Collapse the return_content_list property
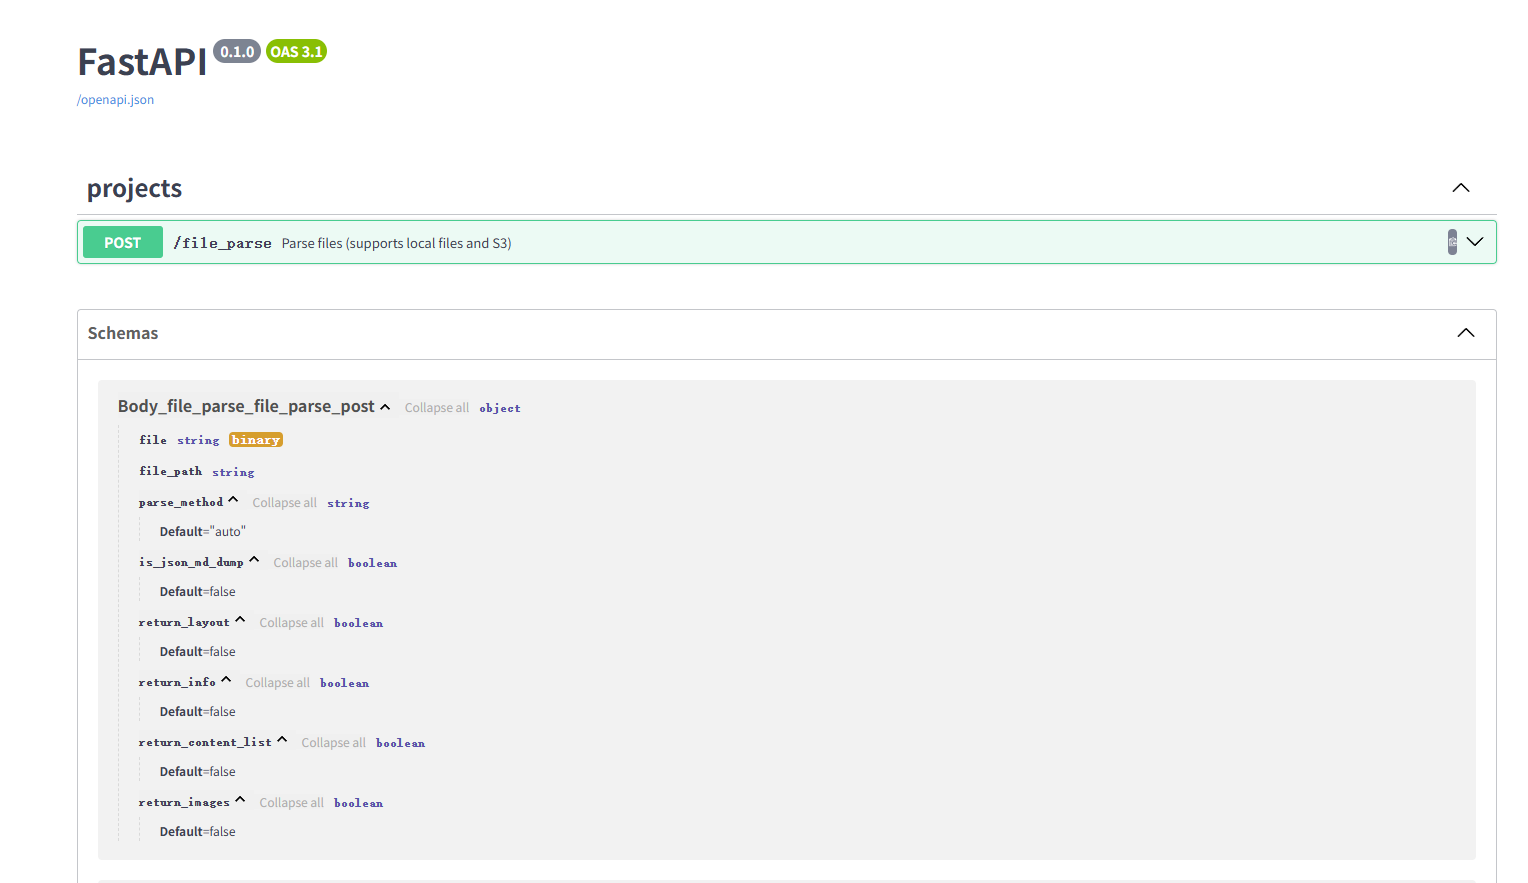 282,740
